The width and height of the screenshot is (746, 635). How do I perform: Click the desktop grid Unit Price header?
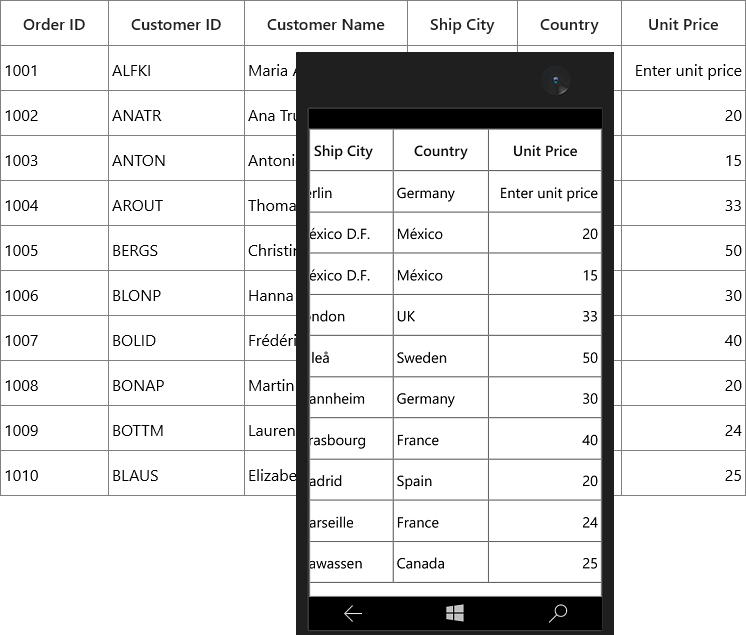pyautogui.click(x=684, y=23)
